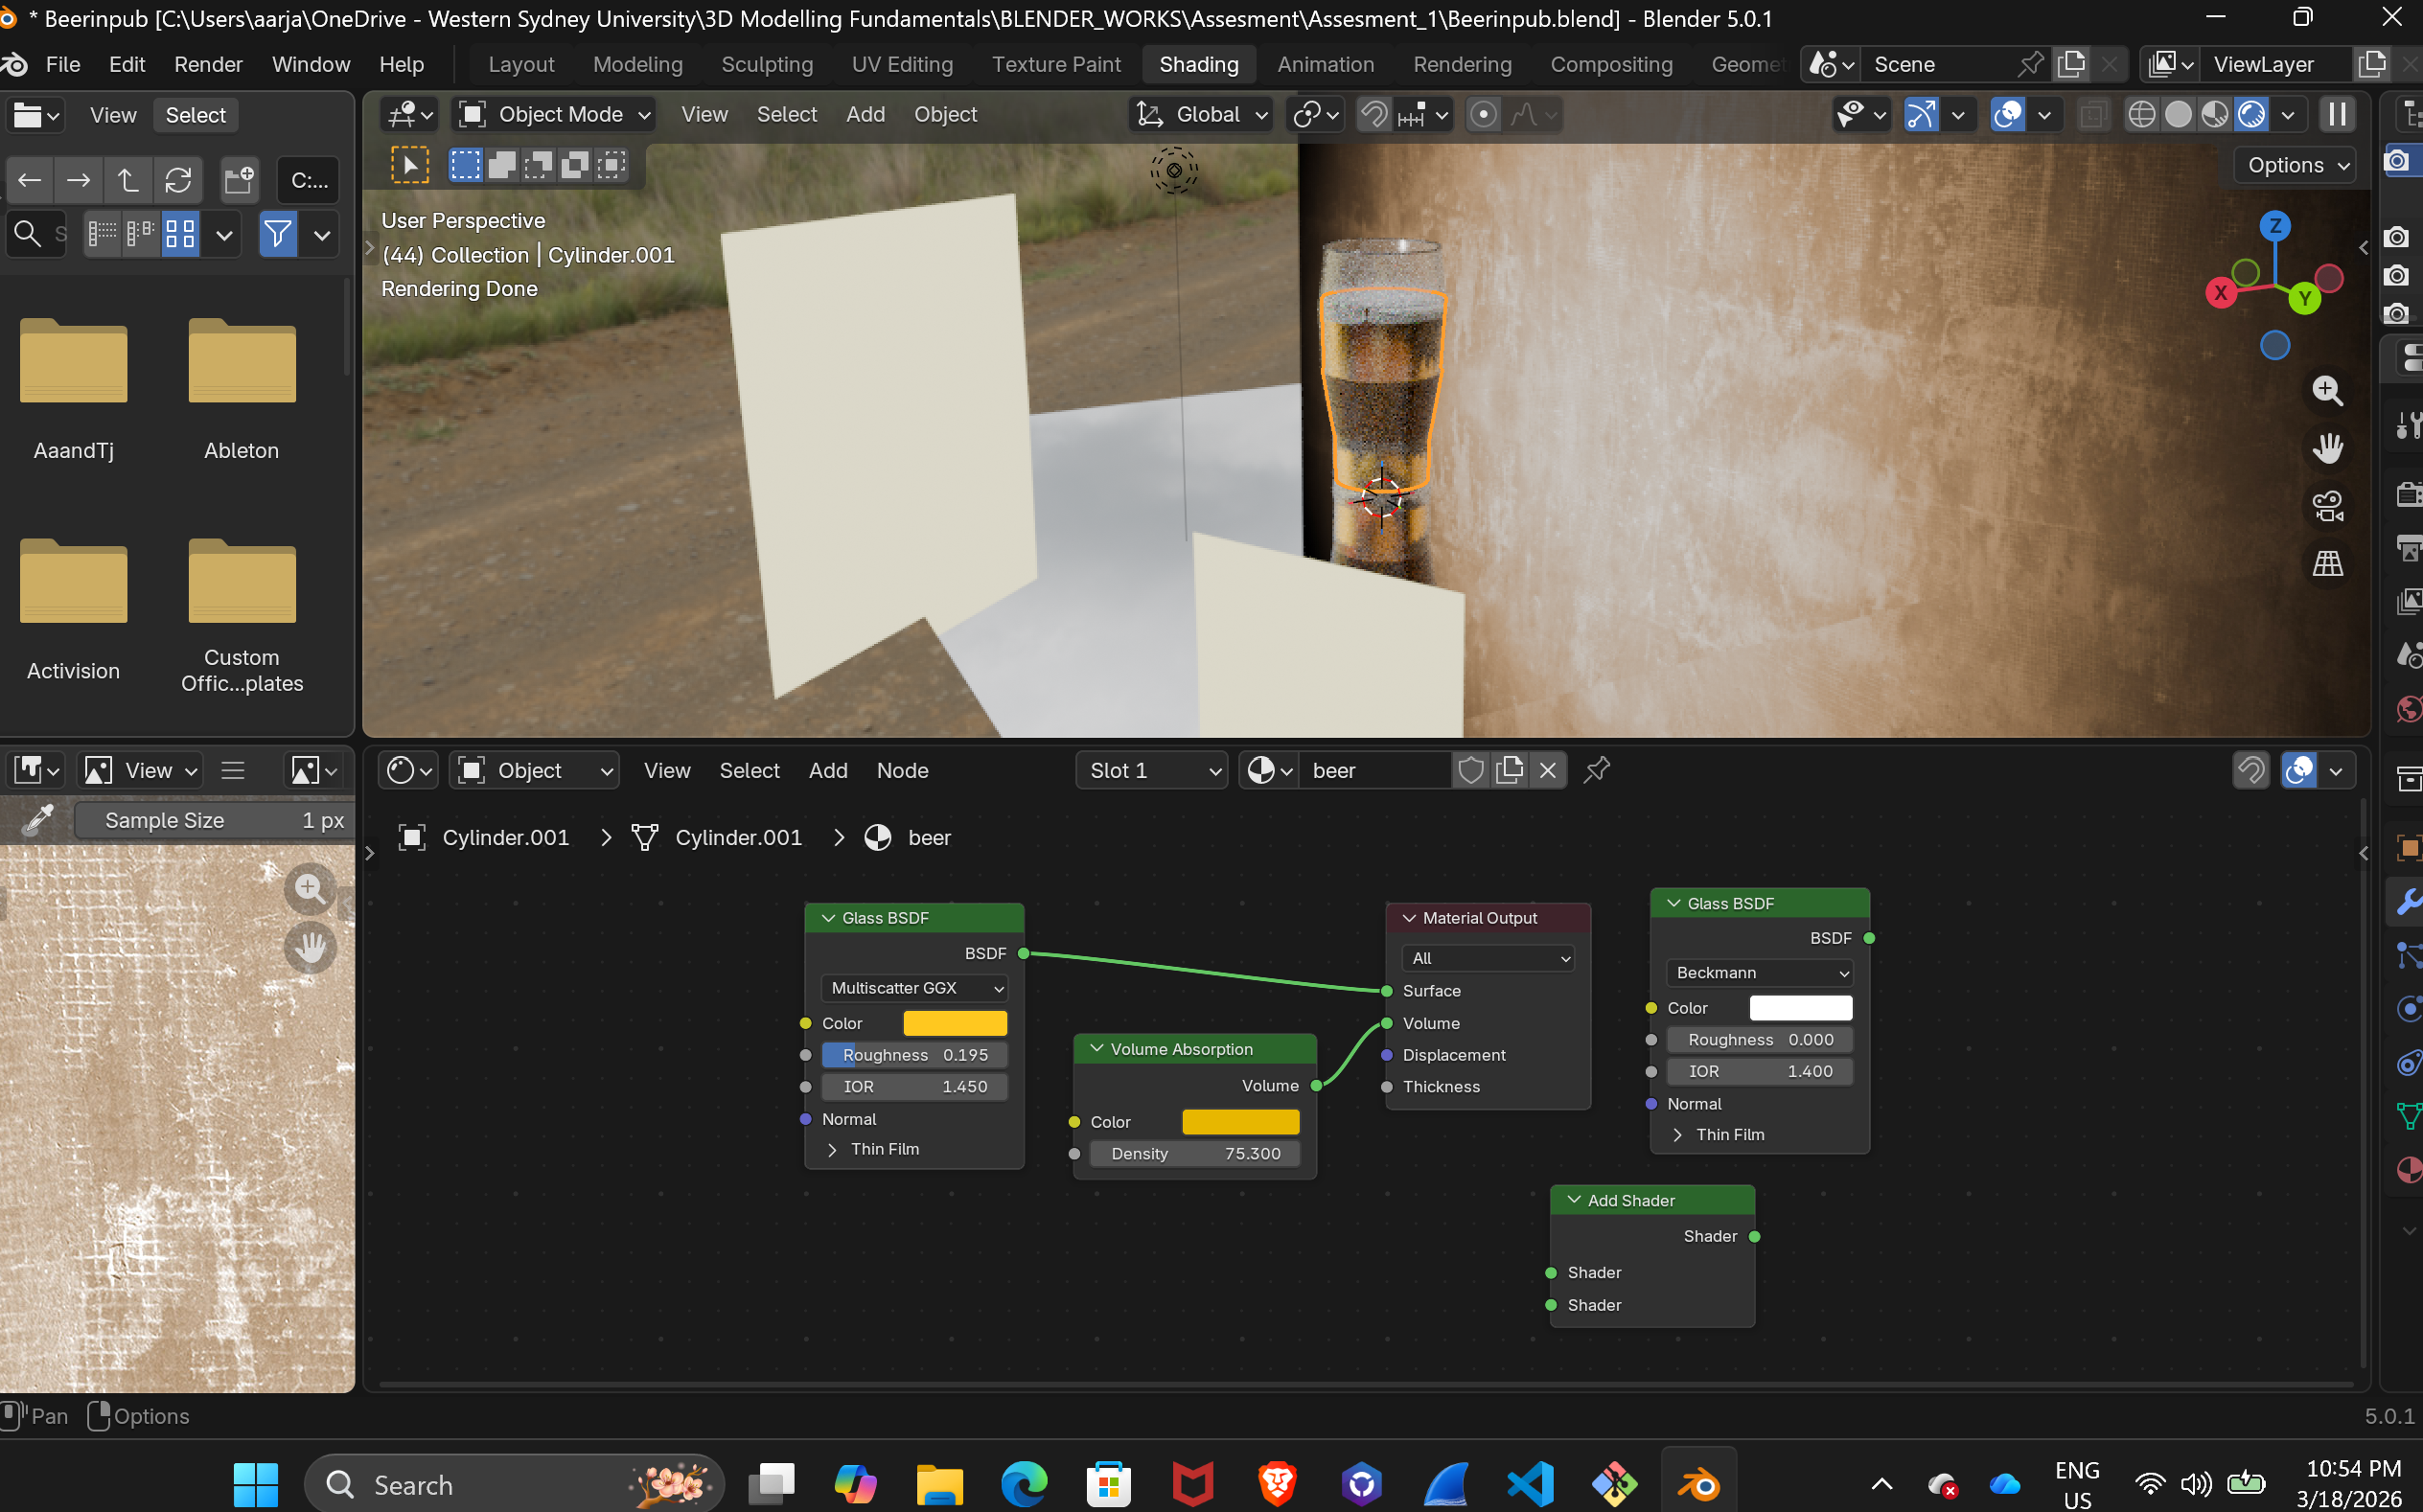Open Multiscatter GGX distribution dropdown
Viewport: 2423px width, 1512px height.
[914, 988]
